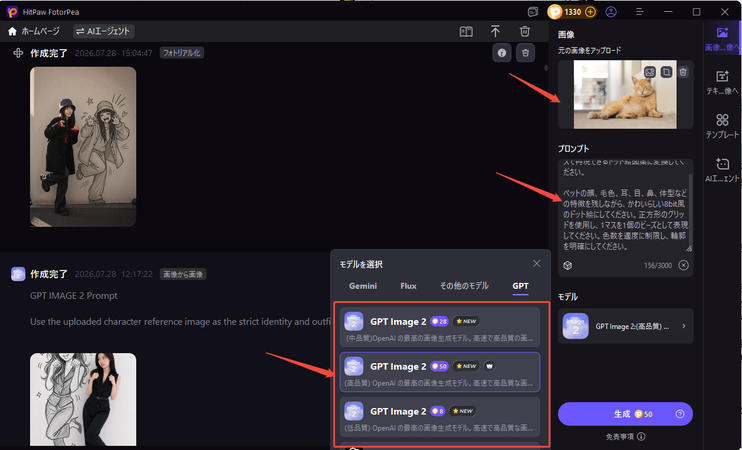
Task: Select the テキ...像へ sidebar tool
Action: click(x=722, y=82)
